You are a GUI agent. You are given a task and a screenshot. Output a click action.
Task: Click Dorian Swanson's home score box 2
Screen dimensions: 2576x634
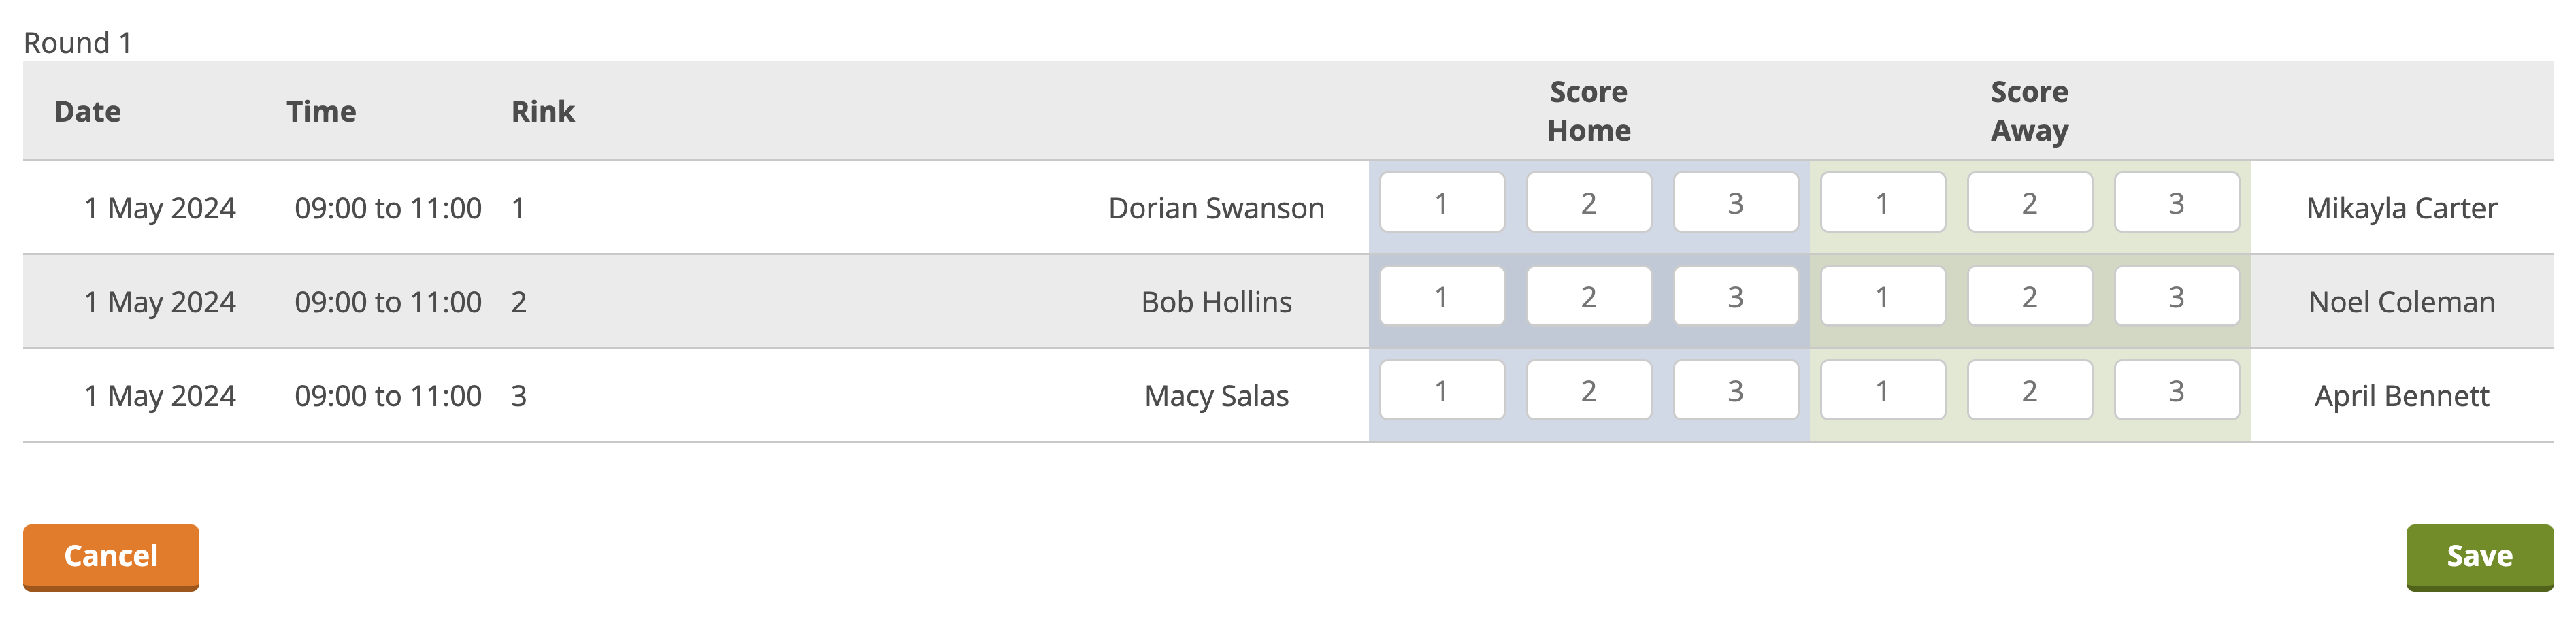tap(1589, 203)
